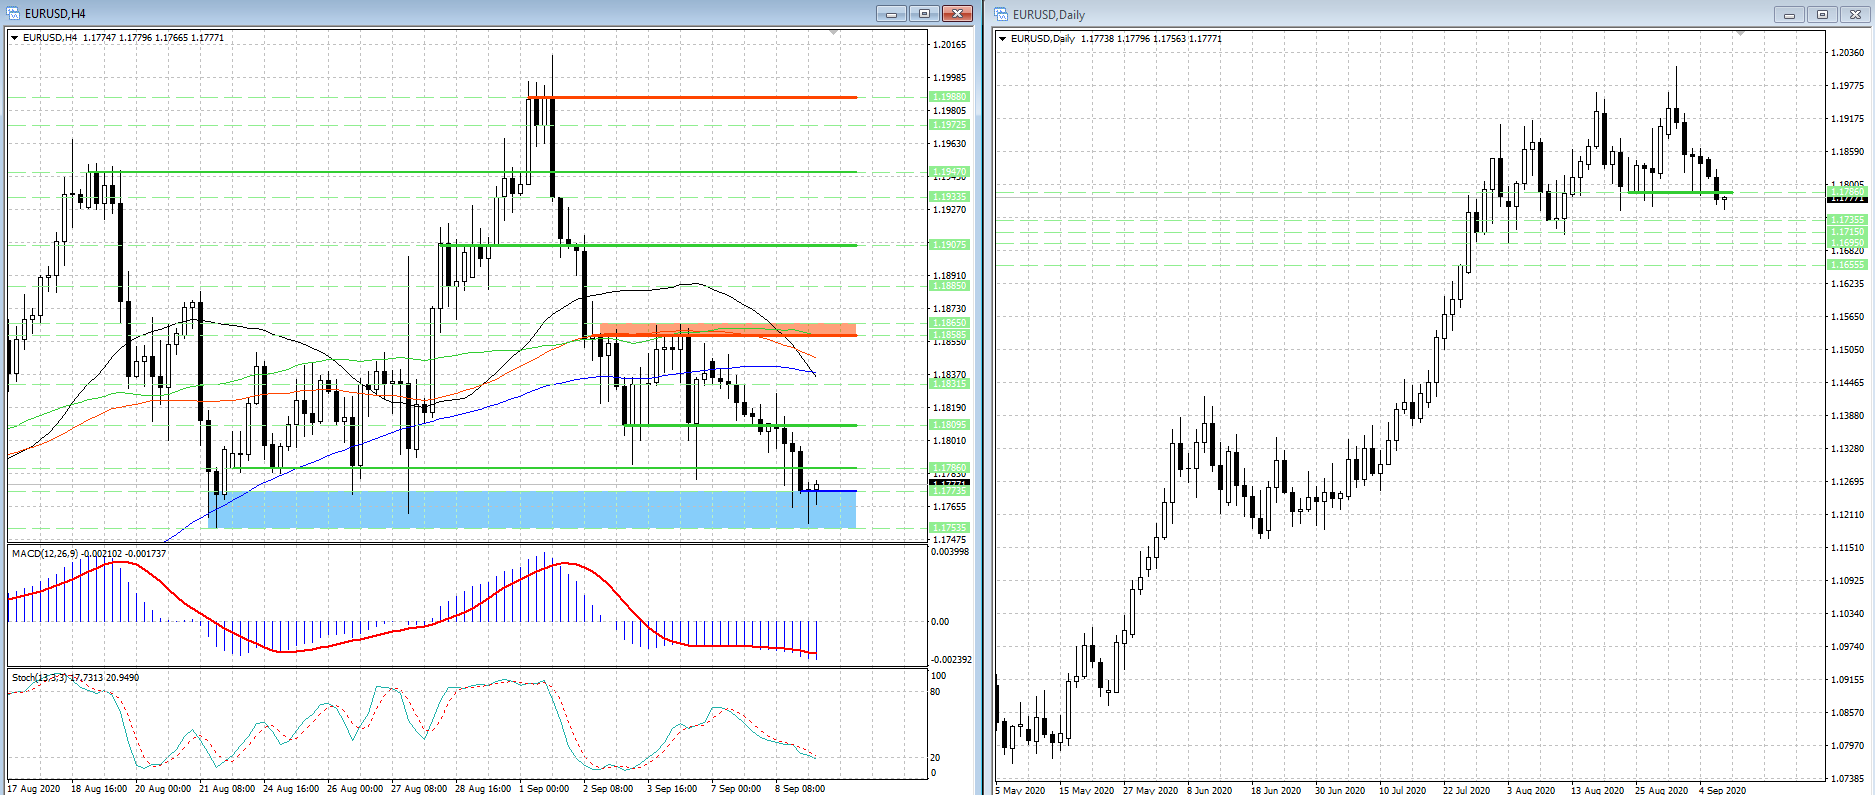Click the 1.17535 green price label
The width and height of the screenshot is (1875, 795).
(x=949, y=528)
